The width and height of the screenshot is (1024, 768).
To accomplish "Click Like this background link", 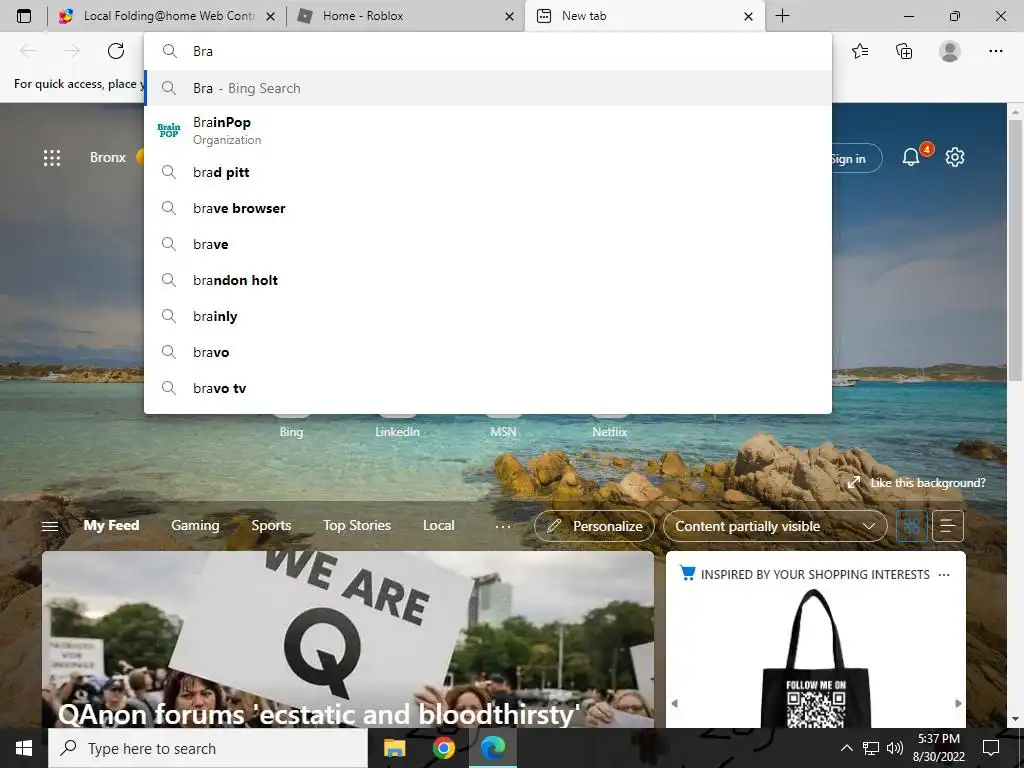I will 927,483.
